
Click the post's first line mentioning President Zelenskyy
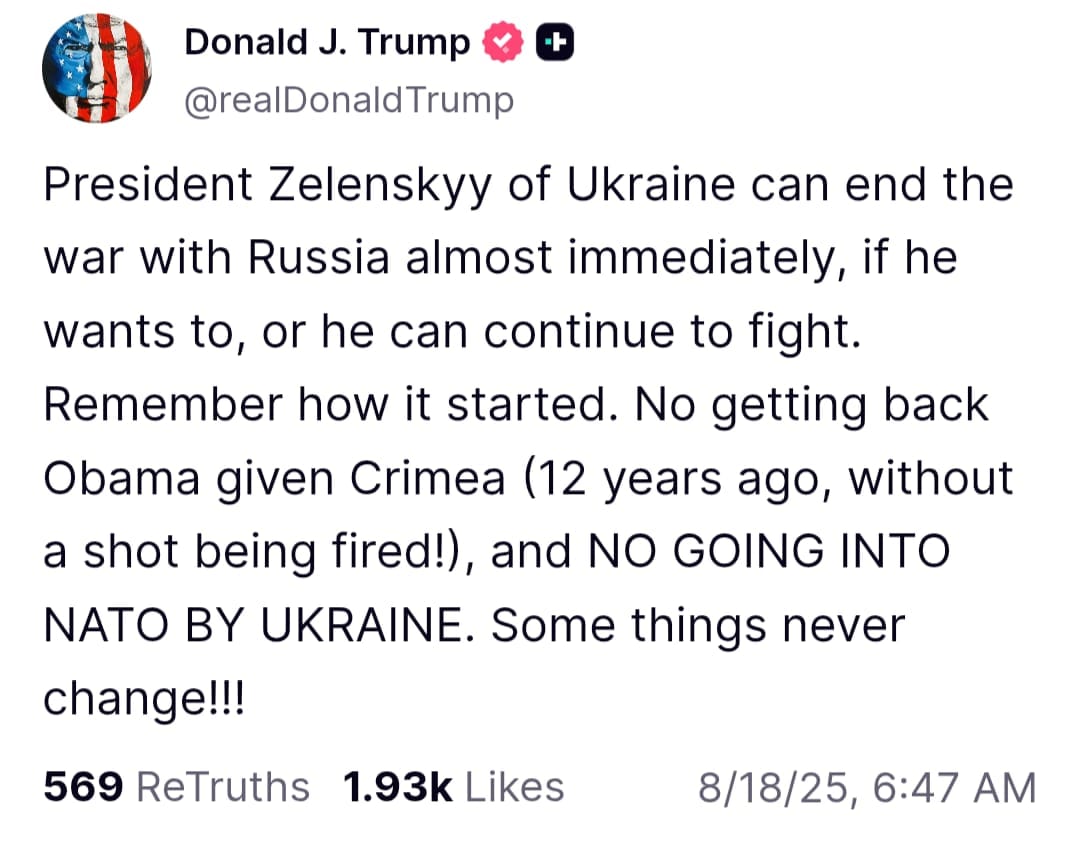point(528,186)
